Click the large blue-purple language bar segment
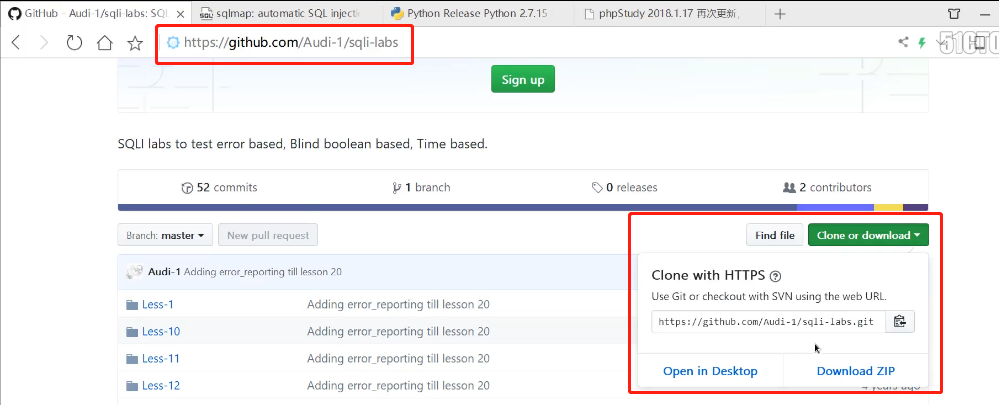The width and height of the screenshot is (999, 405). pos(457,208)
